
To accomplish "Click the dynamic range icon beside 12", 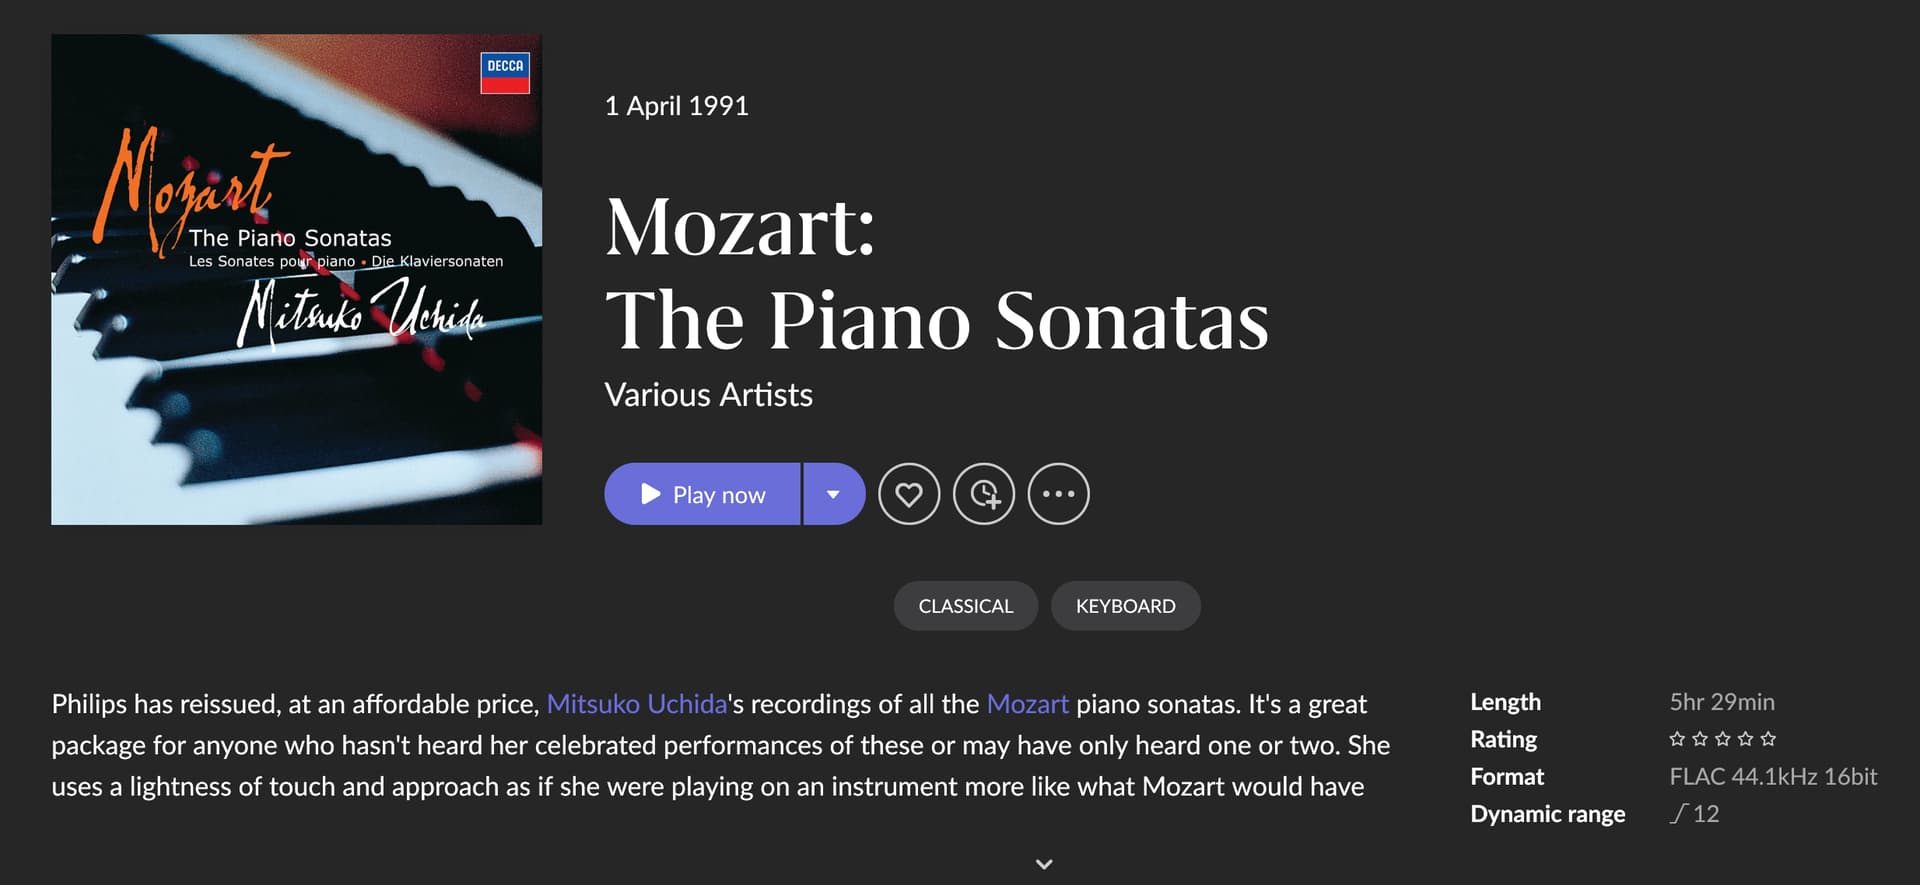I will (1678, 814).
